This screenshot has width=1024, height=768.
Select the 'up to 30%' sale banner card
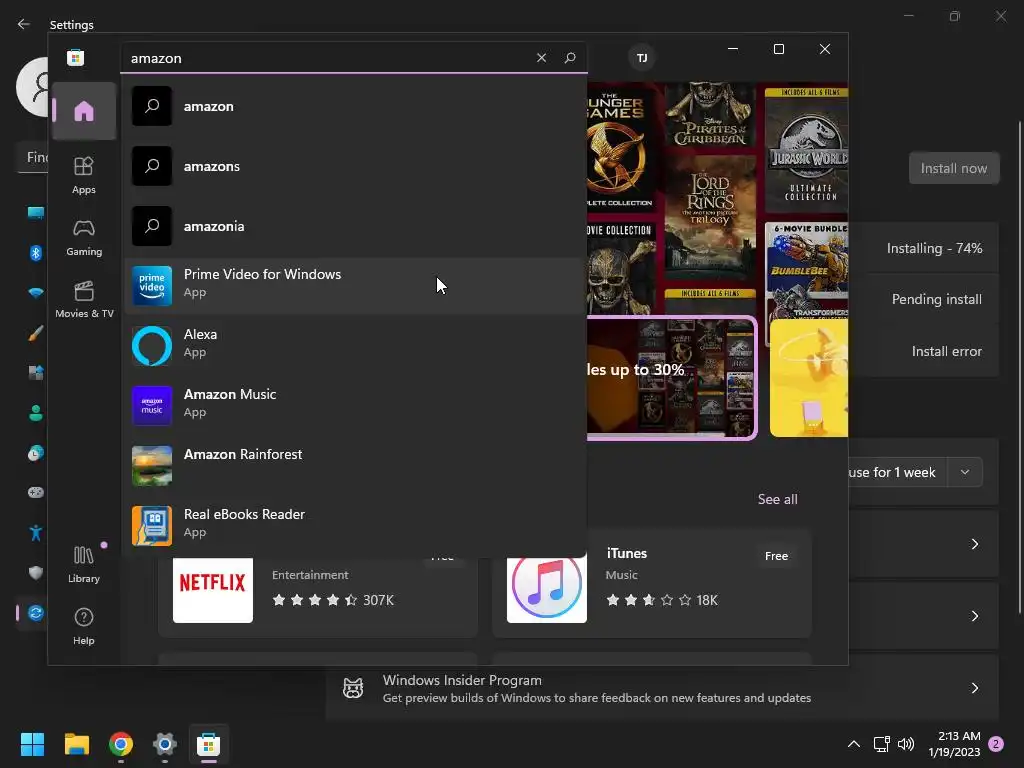tap(671, 377)
